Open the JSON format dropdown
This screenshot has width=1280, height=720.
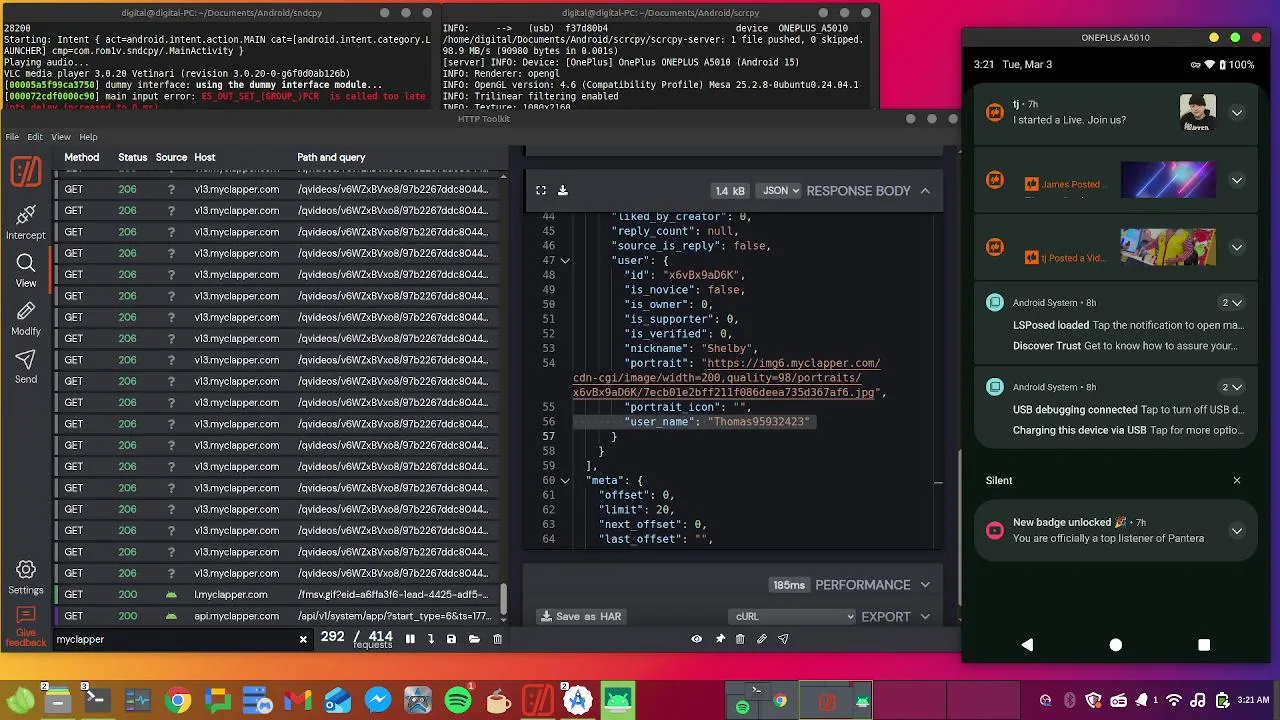(x=780, y=190)
